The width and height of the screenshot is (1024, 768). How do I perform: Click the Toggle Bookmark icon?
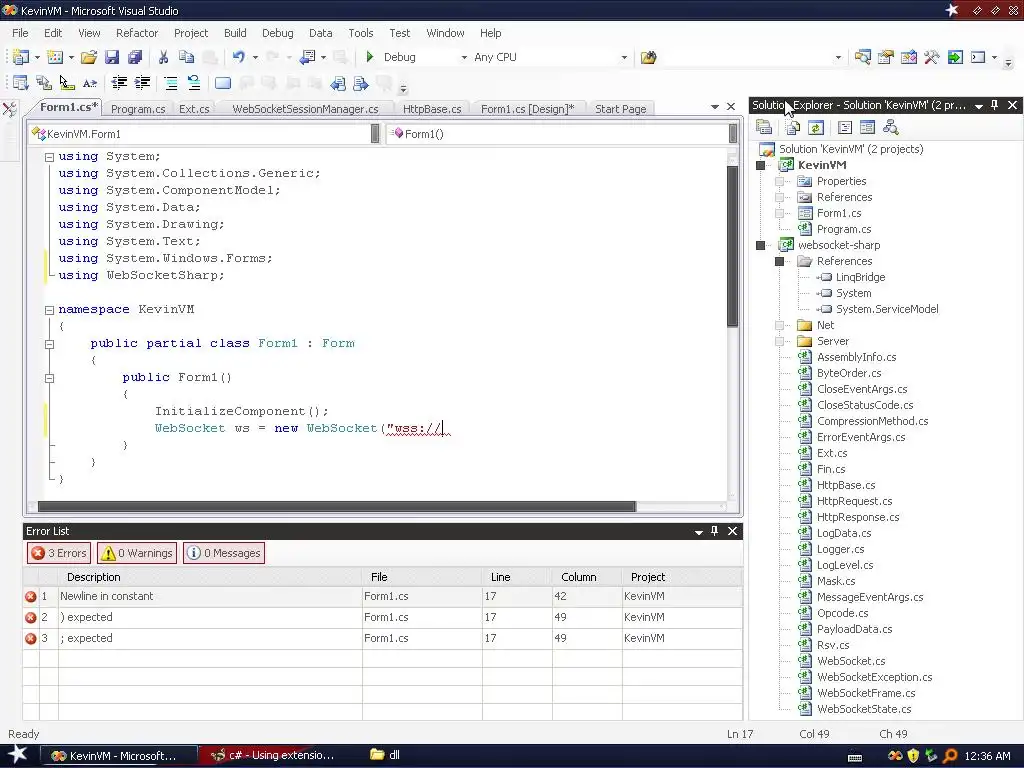pyautogui.click(x=223, y=83)
